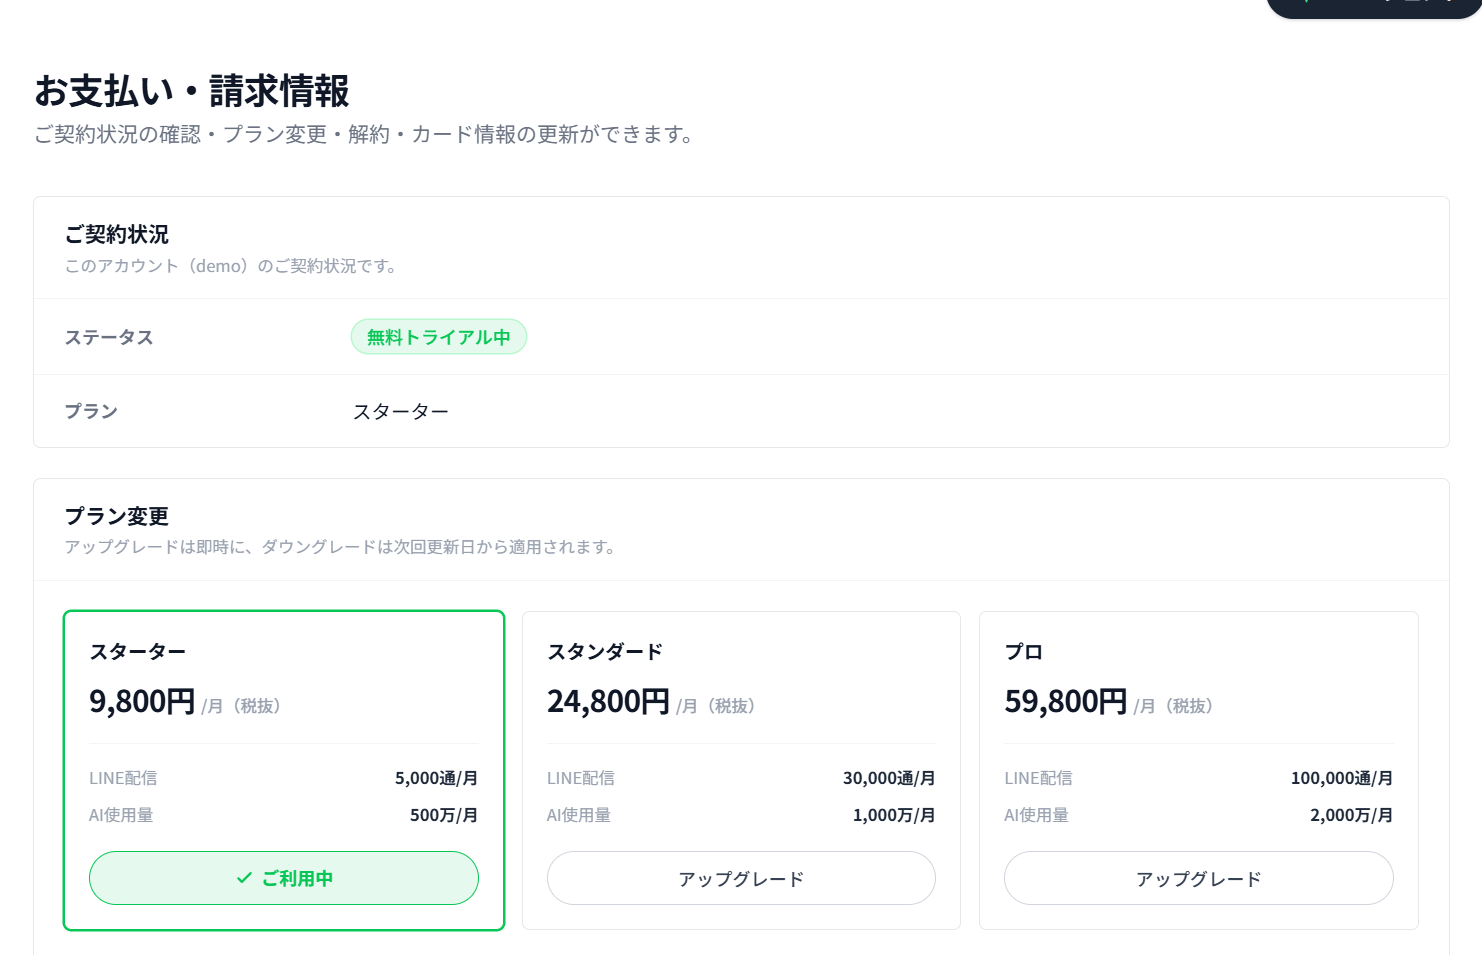This screenshot has height=955, width=1482.
Task: Select the スタンダード plan card title
Action: tap(605, 652)
